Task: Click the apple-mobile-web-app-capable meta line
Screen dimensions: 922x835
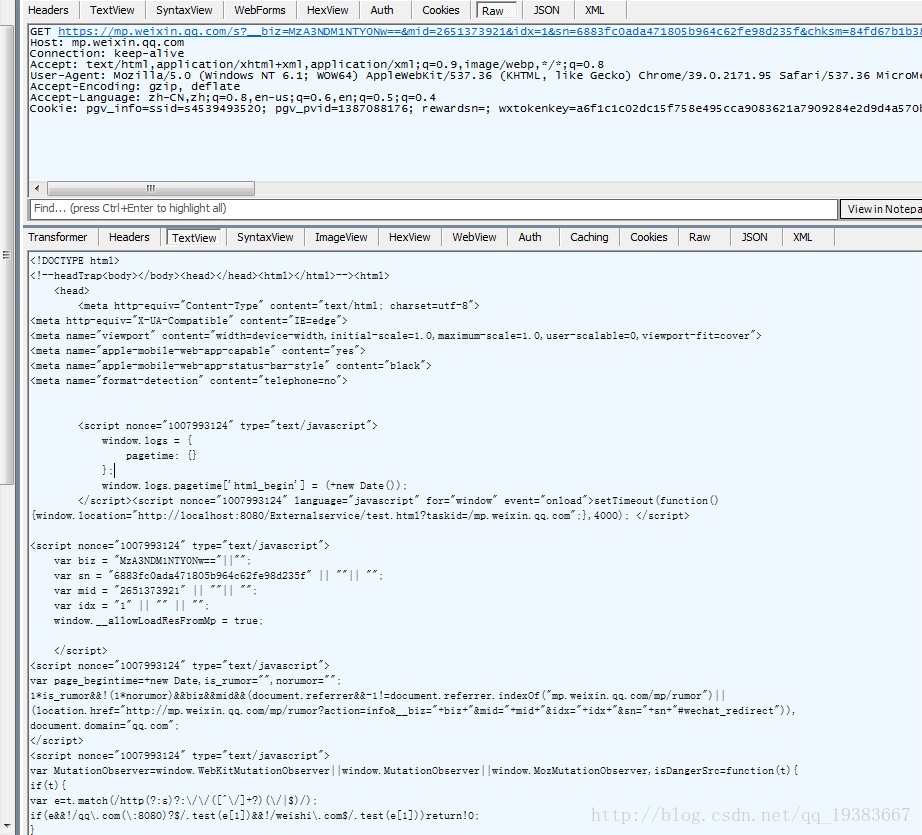Action: 198,350
